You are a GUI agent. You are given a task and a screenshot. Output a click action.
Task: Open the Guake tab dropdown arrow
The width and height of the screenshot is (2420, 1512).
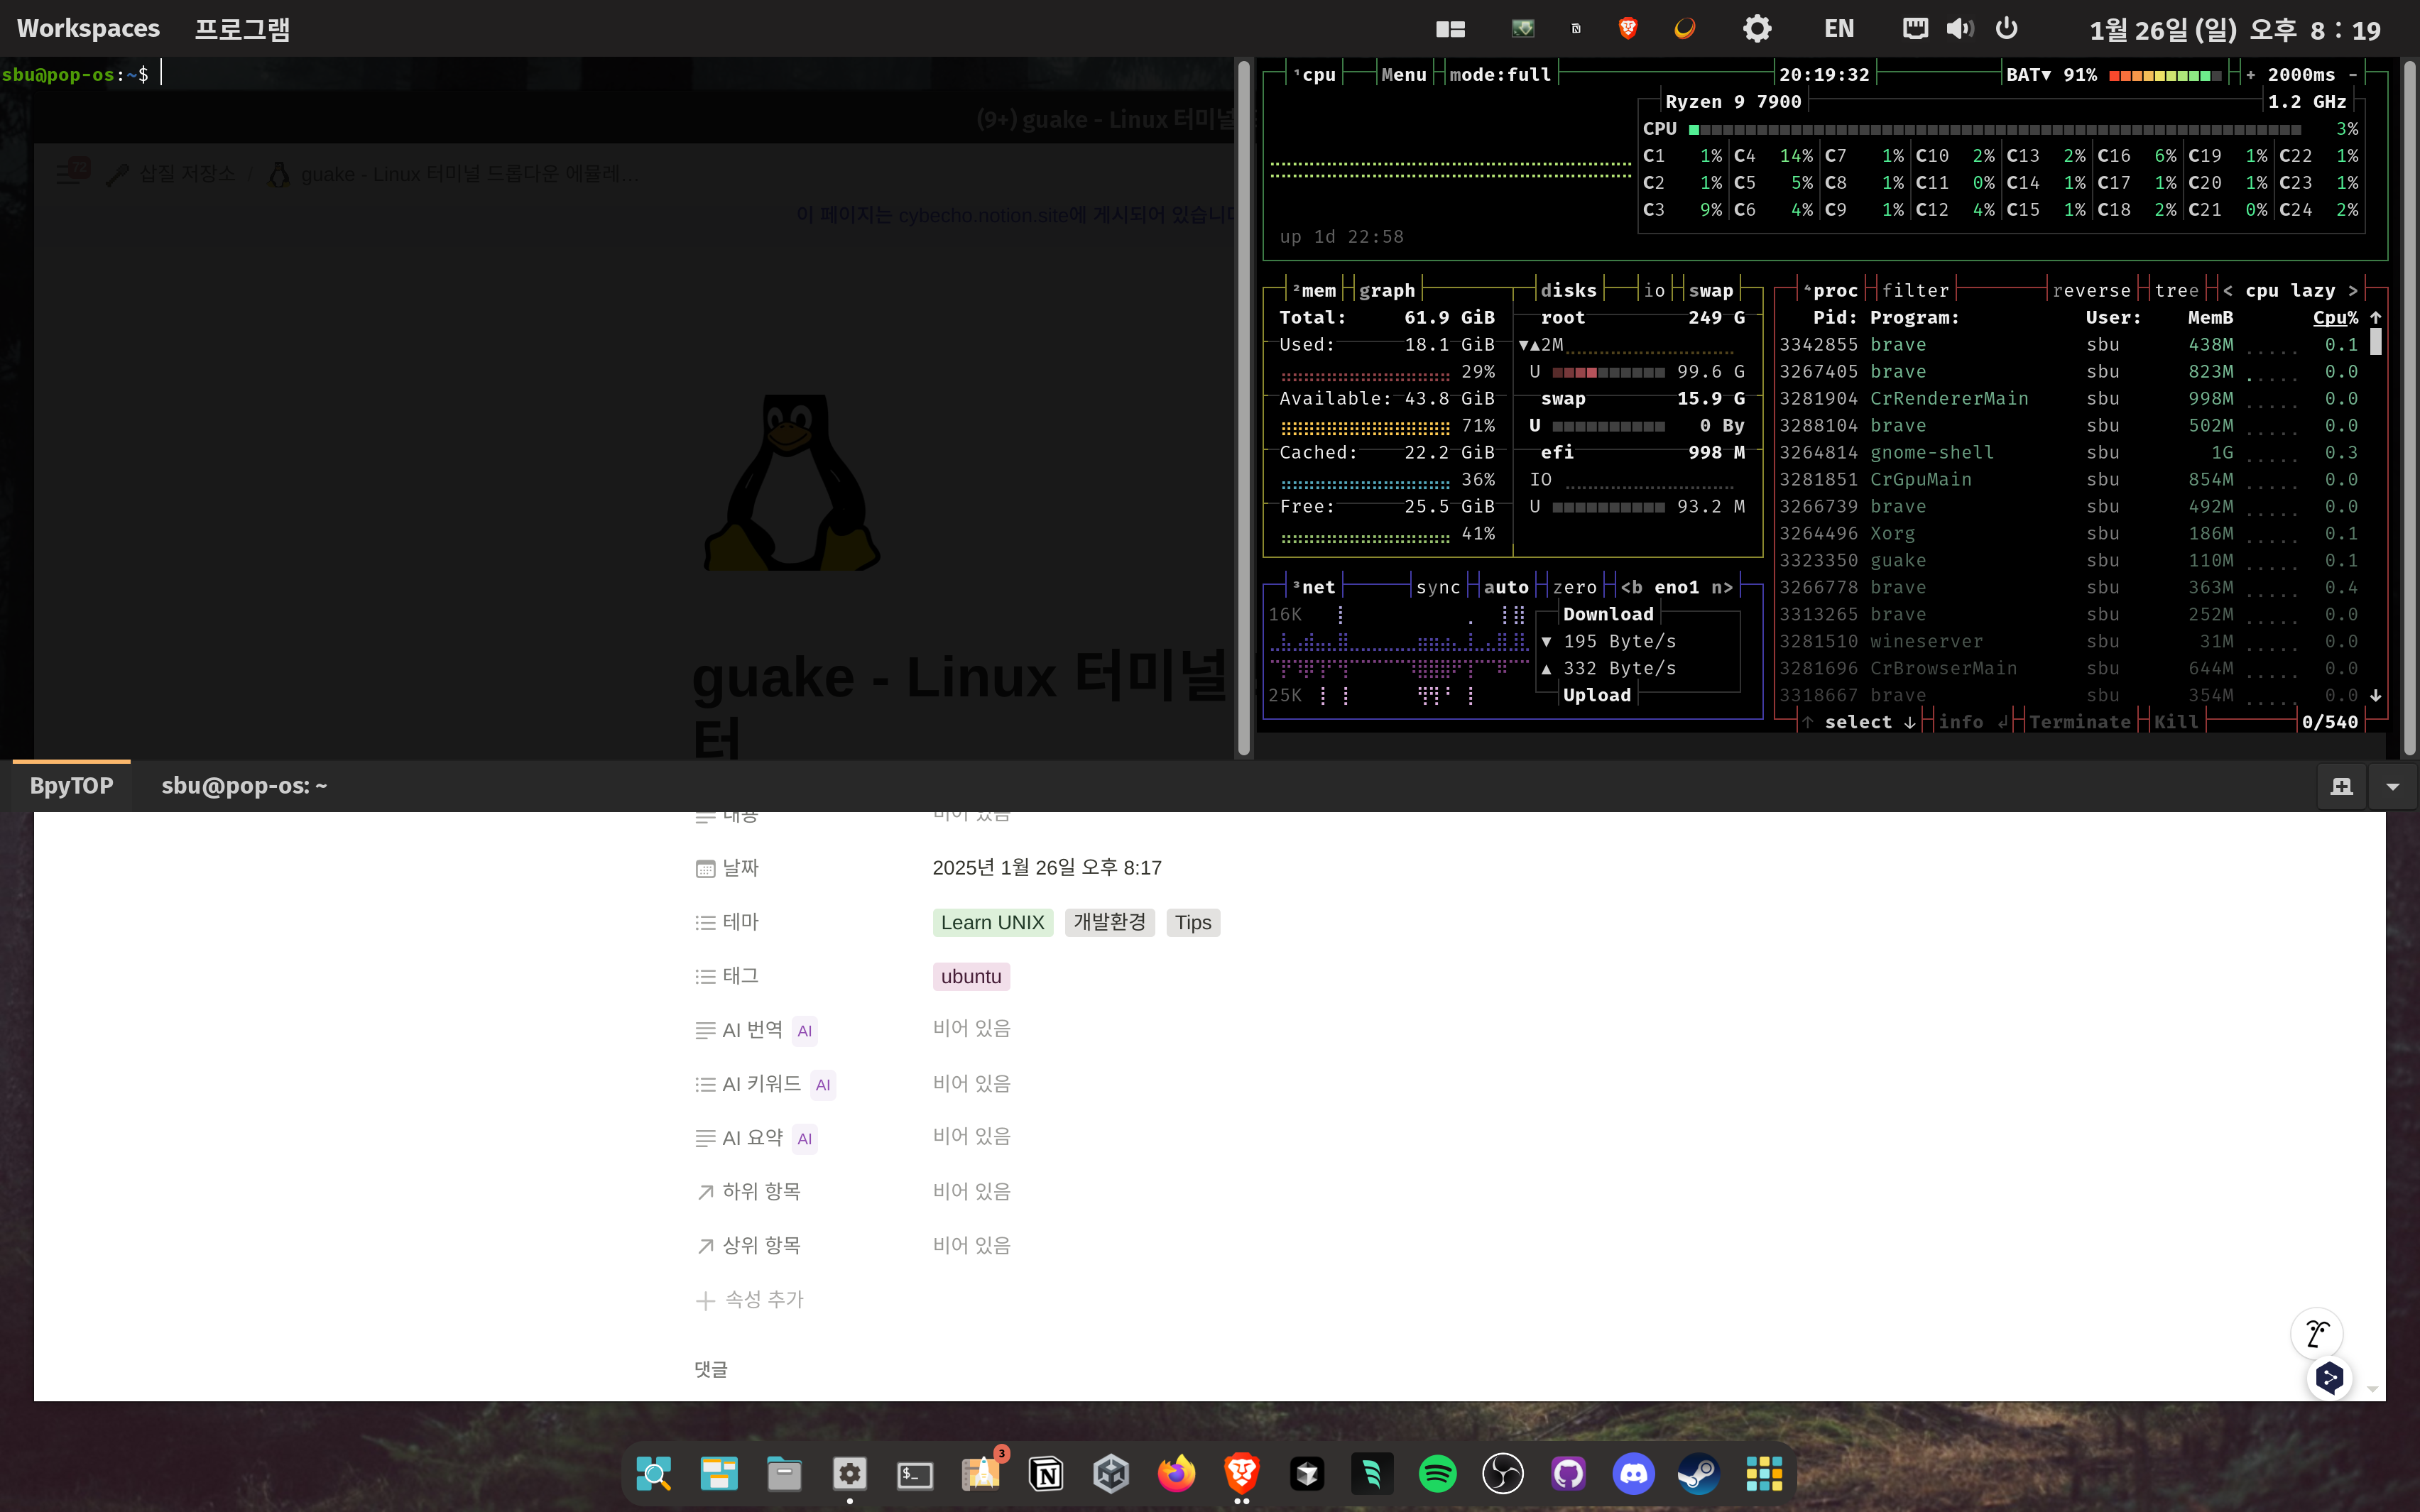click(x=2393, y=786)
